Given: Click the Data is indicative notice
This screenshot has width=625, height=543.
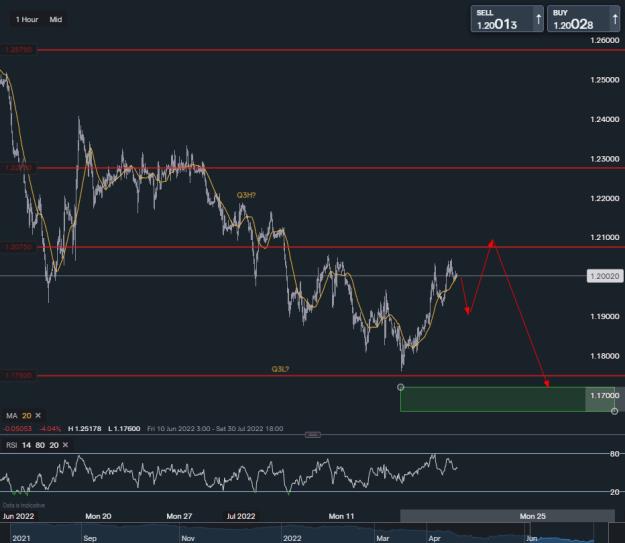Looking at the screenshot, I should tap(24, 505).
